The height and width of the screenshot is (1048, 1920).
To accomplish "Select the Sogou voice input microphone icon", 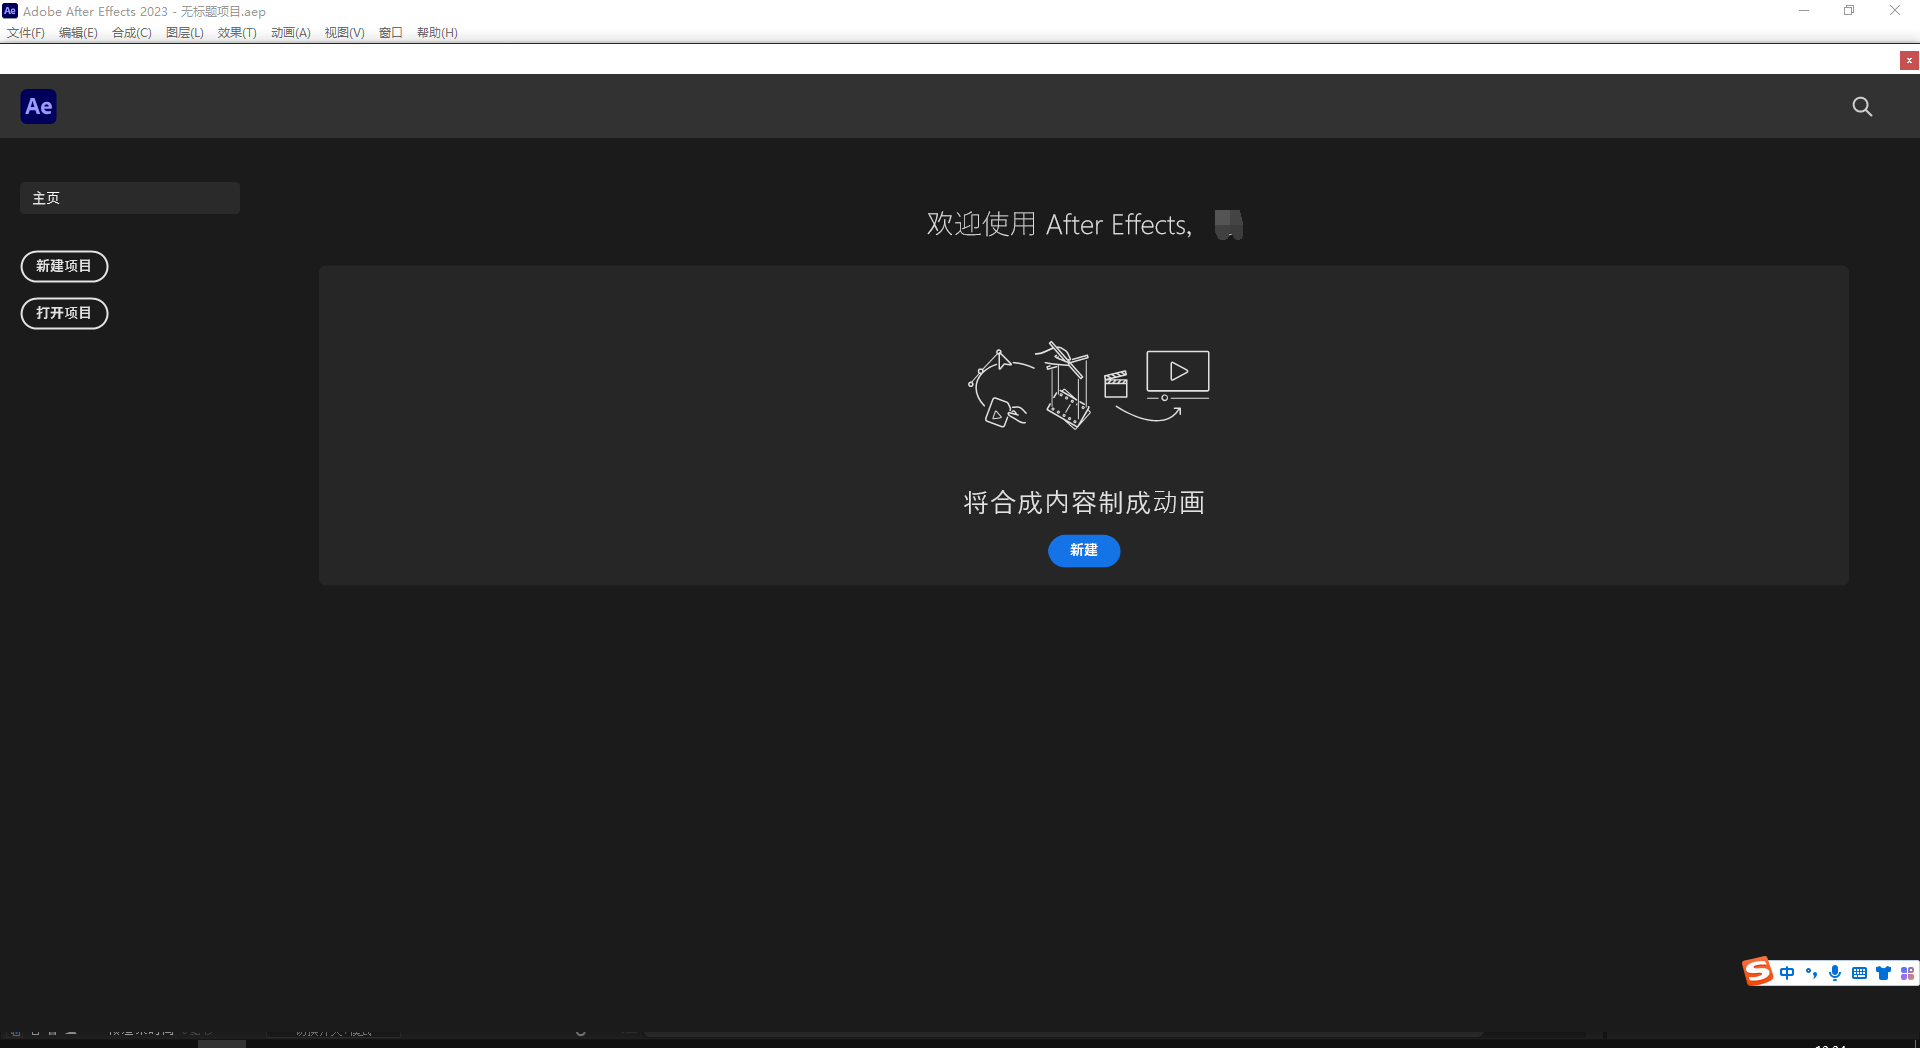I will (x=1835, y=973).
